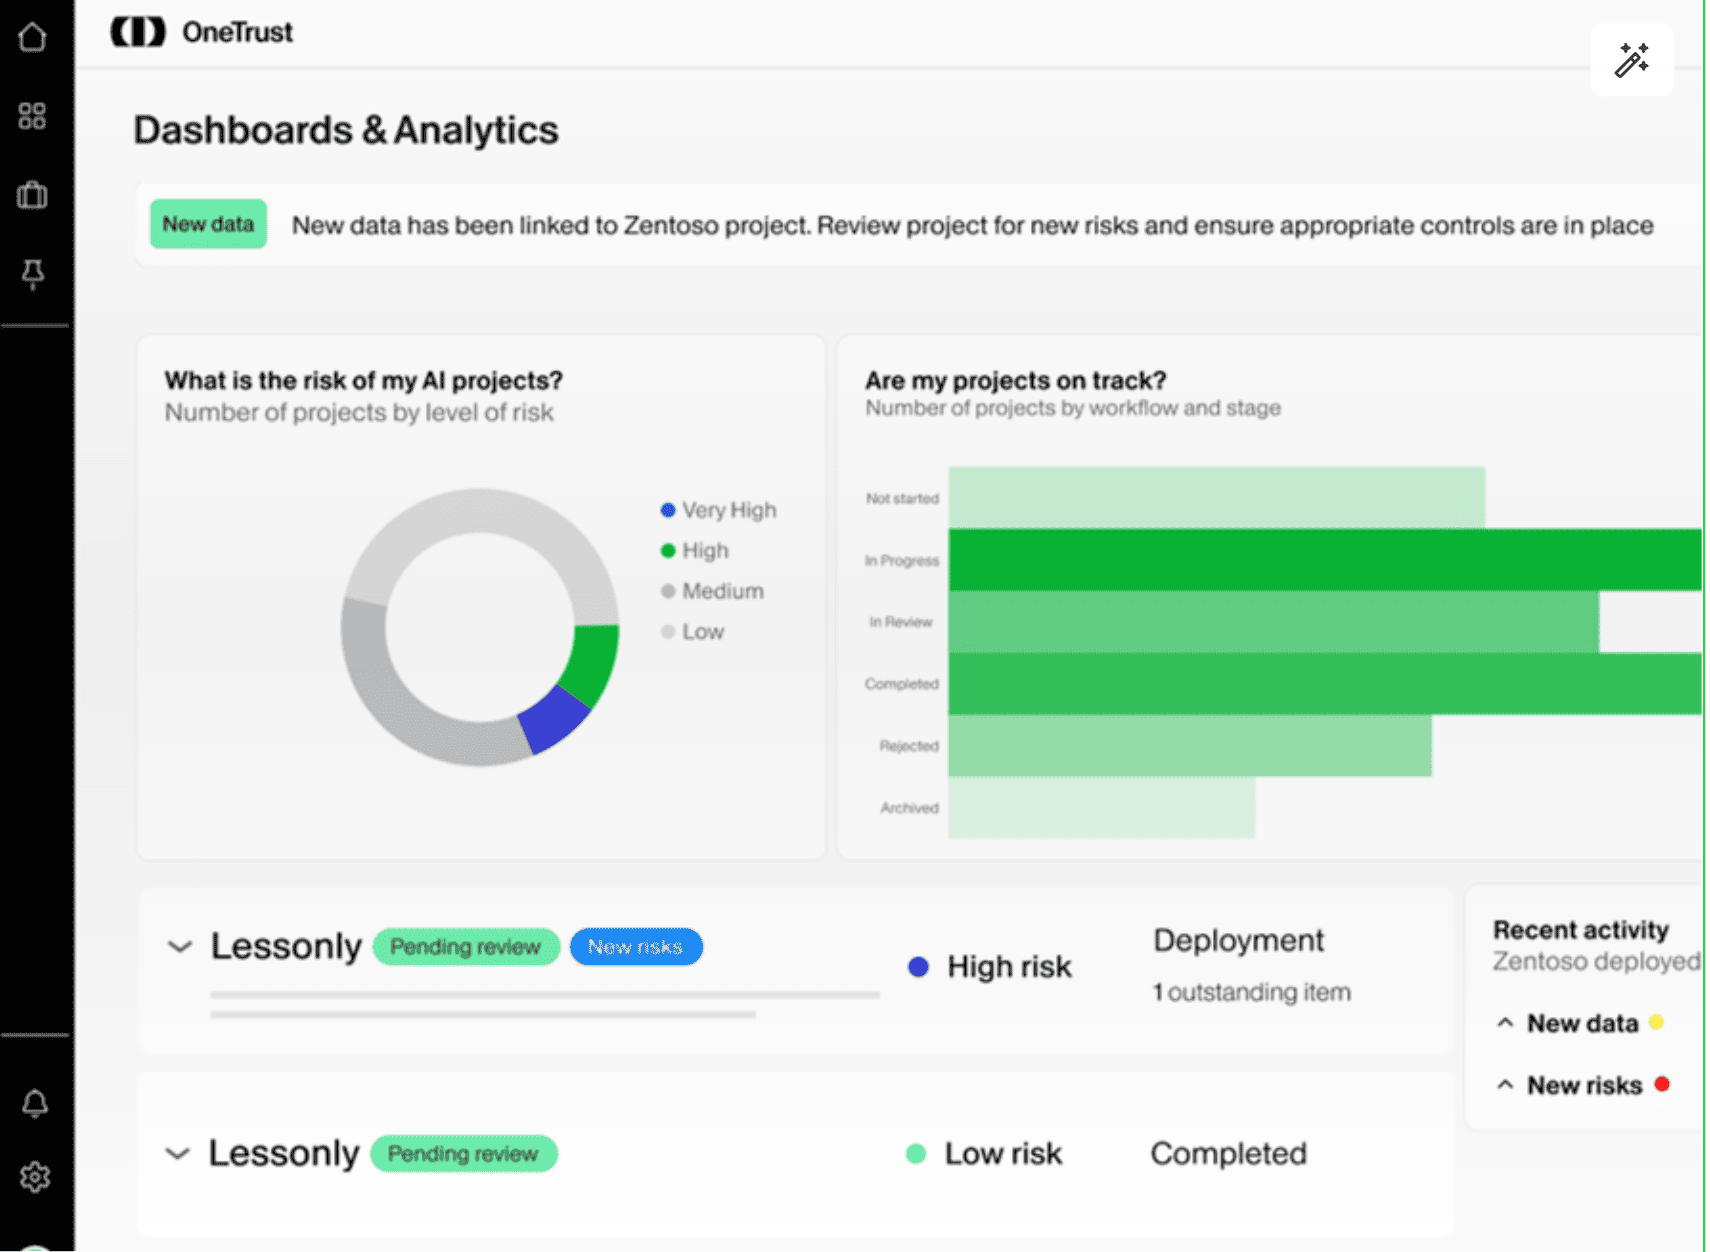Open notifications bell icon
This screenshot has width=1710, height=1252.
pos(35,1104)
